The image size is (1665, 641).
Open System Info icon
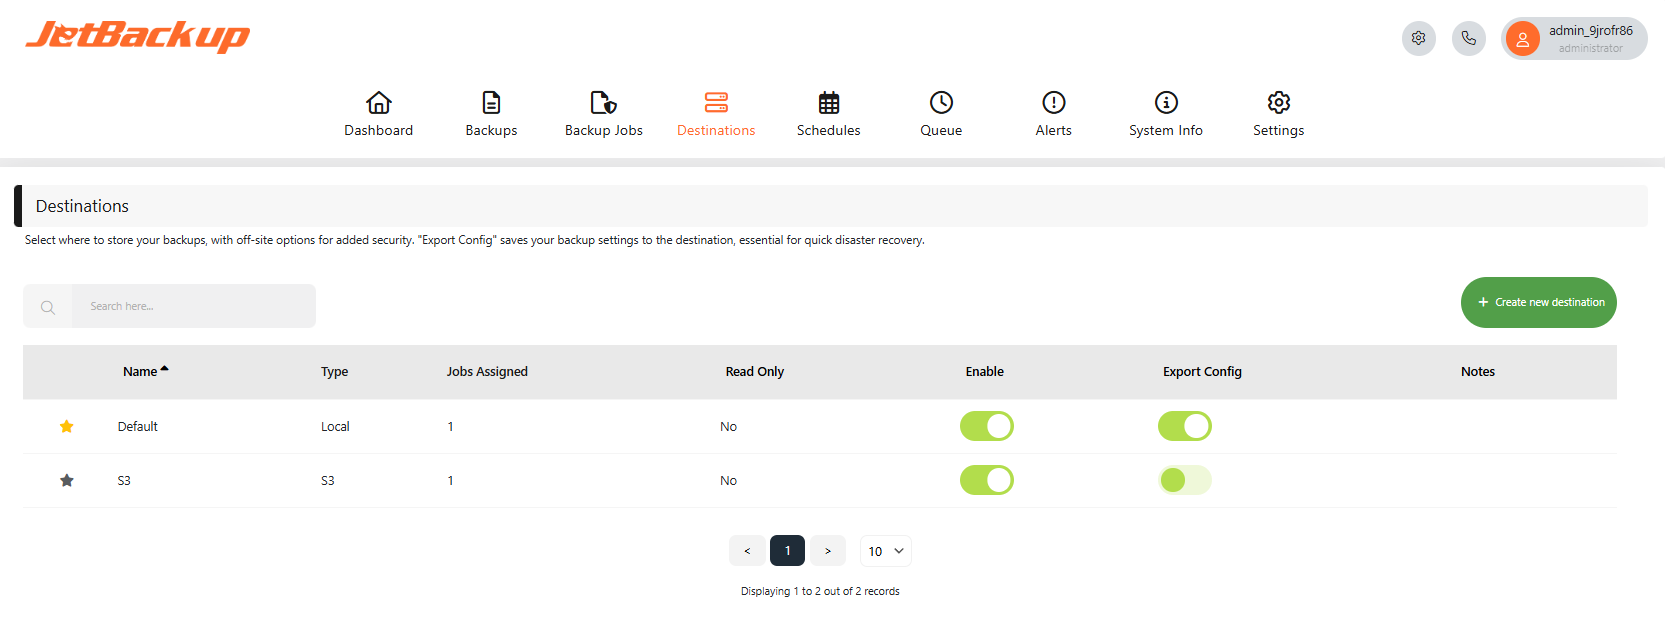pos(1166,103)
